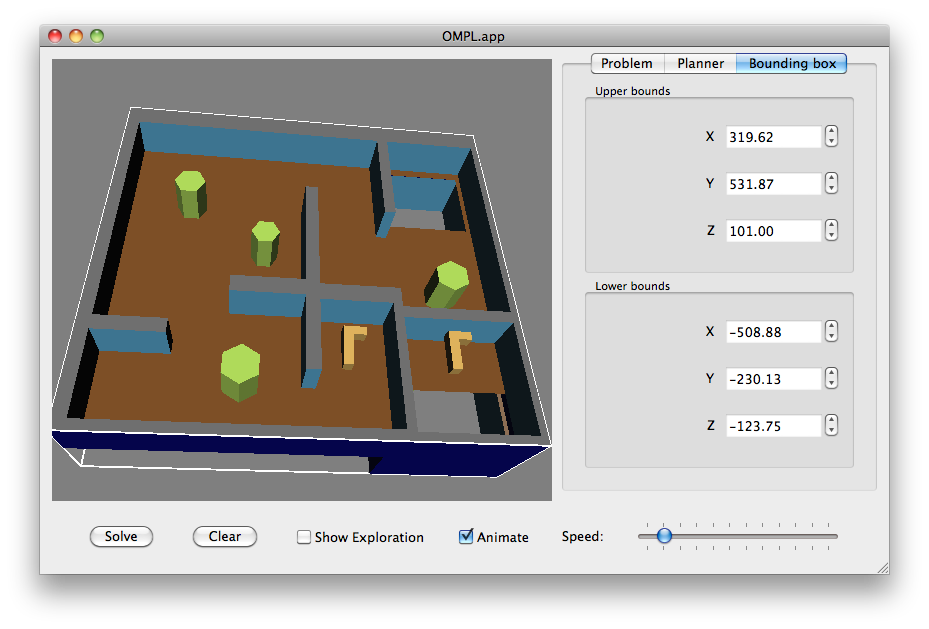This screenshot has height=629, width=929.
Task: Switch to the Problem tab
Action: click(627, 63)
